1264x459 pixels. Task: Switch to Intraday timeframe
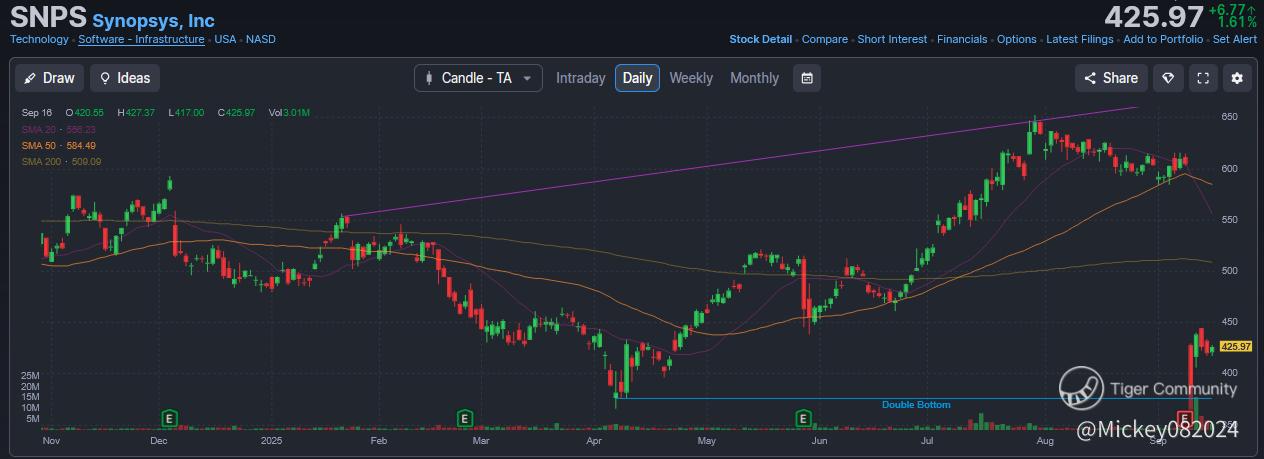click(580, 78)
